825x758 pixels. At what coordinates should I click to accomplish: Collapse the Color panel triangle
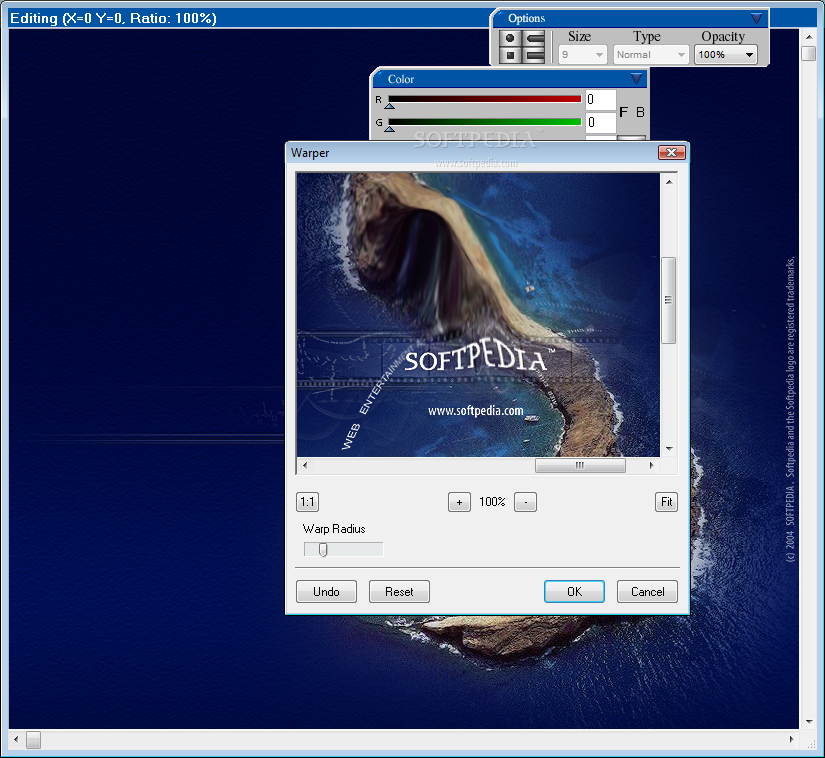coord(636,79)
